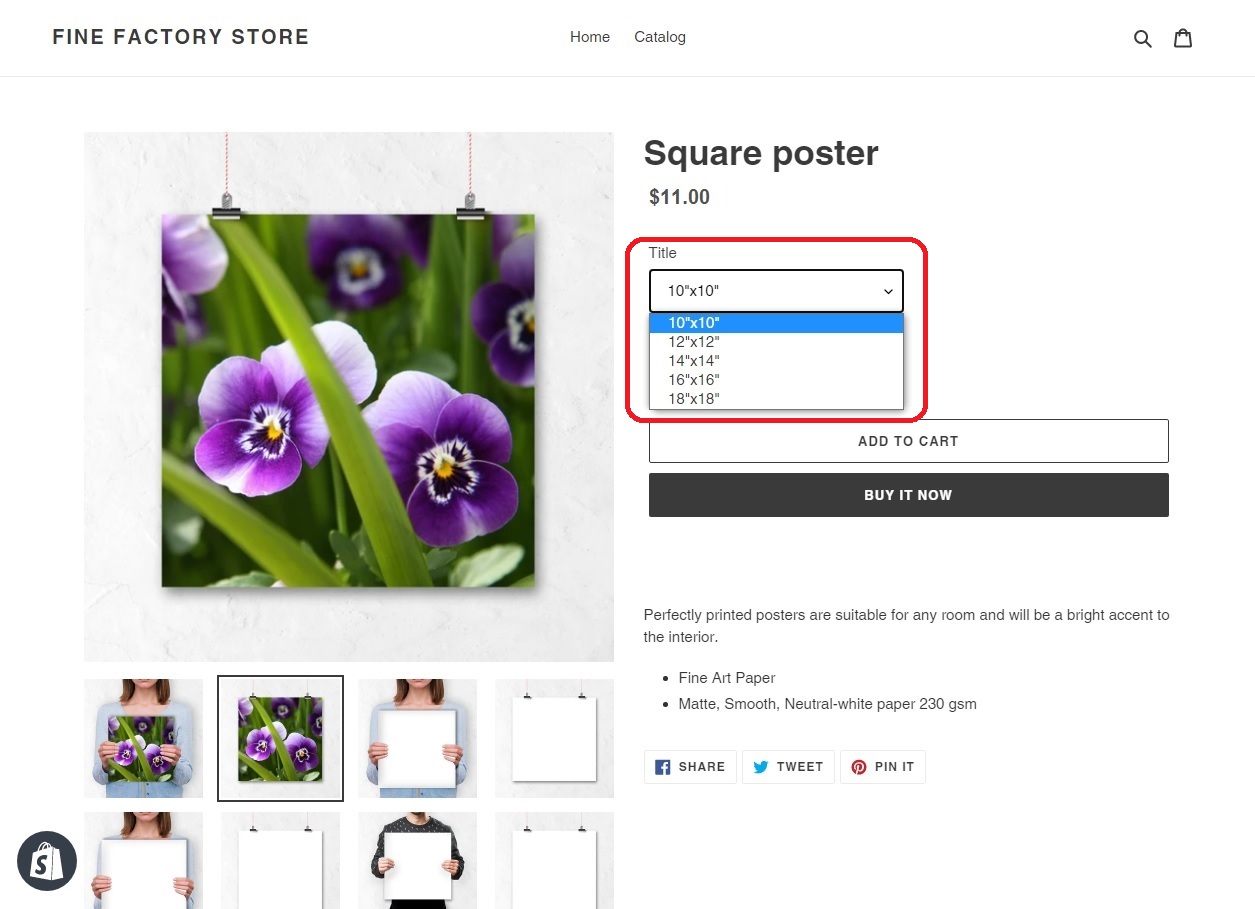Image resolution: width=1255 pixels, height=909 pixels.
Task: Pin the product on Pinterest
Action: coord(883,767)
